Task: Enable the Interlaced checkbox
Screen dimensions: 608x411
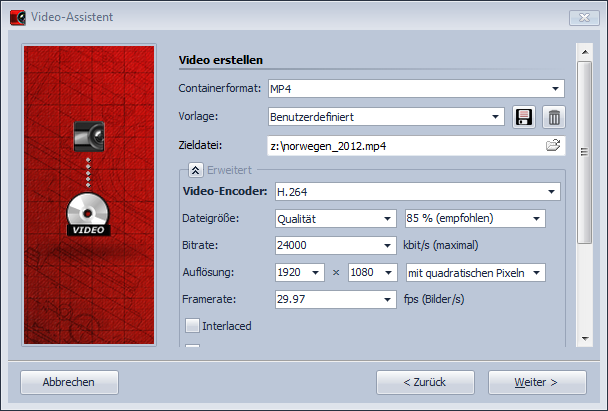Action: coord(193,325)
